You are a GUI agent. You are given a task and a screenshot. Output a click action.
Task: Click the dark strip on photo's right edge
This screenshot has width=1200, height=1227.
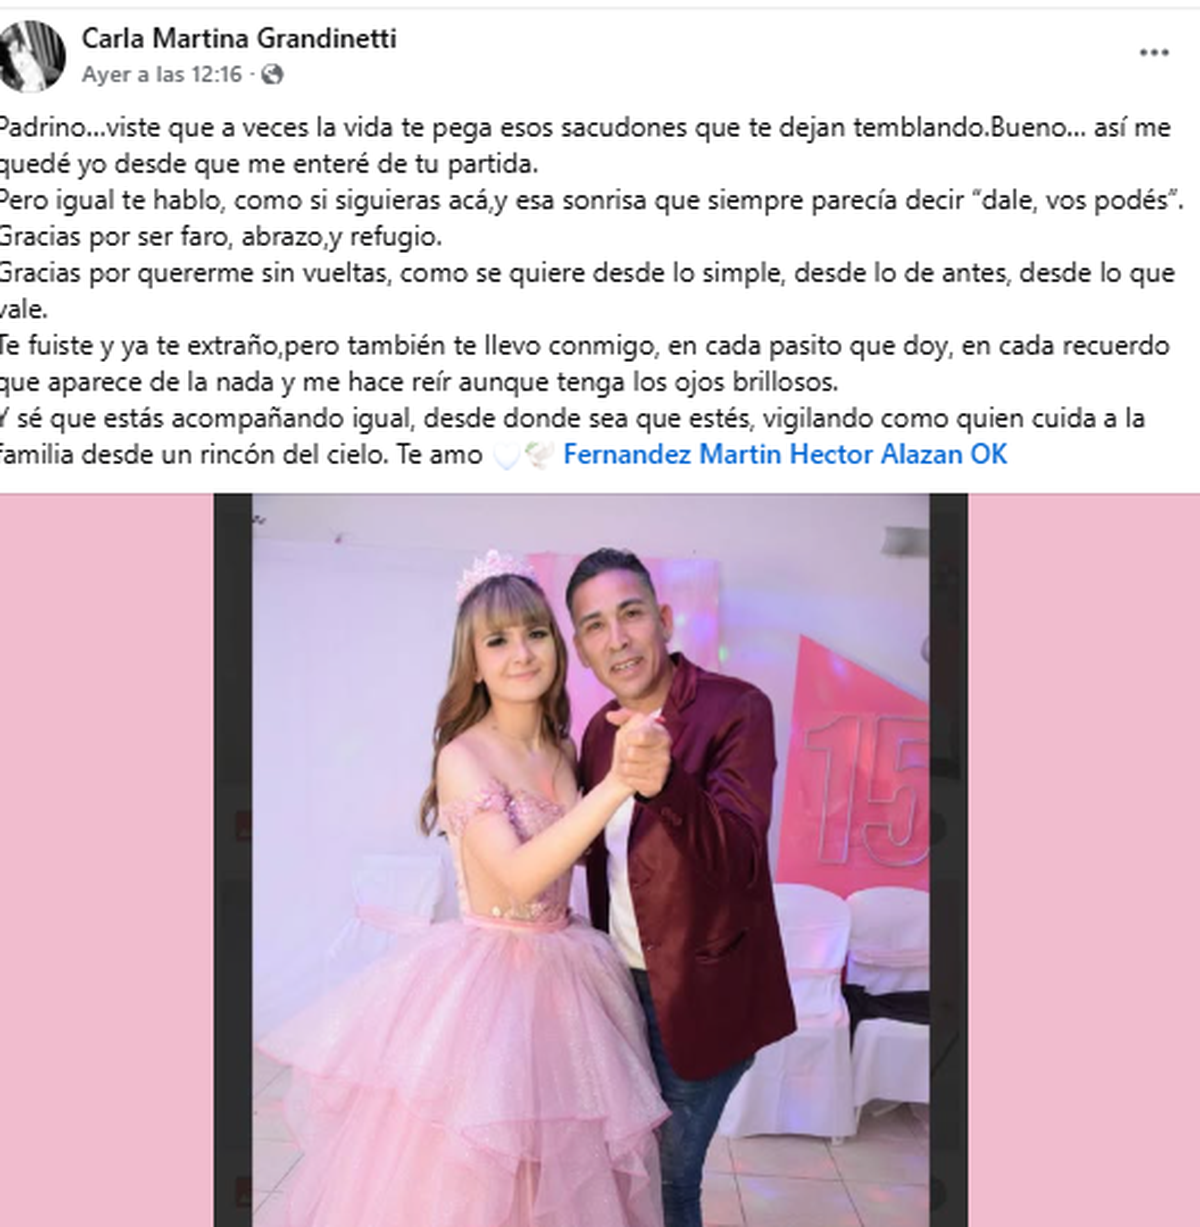948,860
